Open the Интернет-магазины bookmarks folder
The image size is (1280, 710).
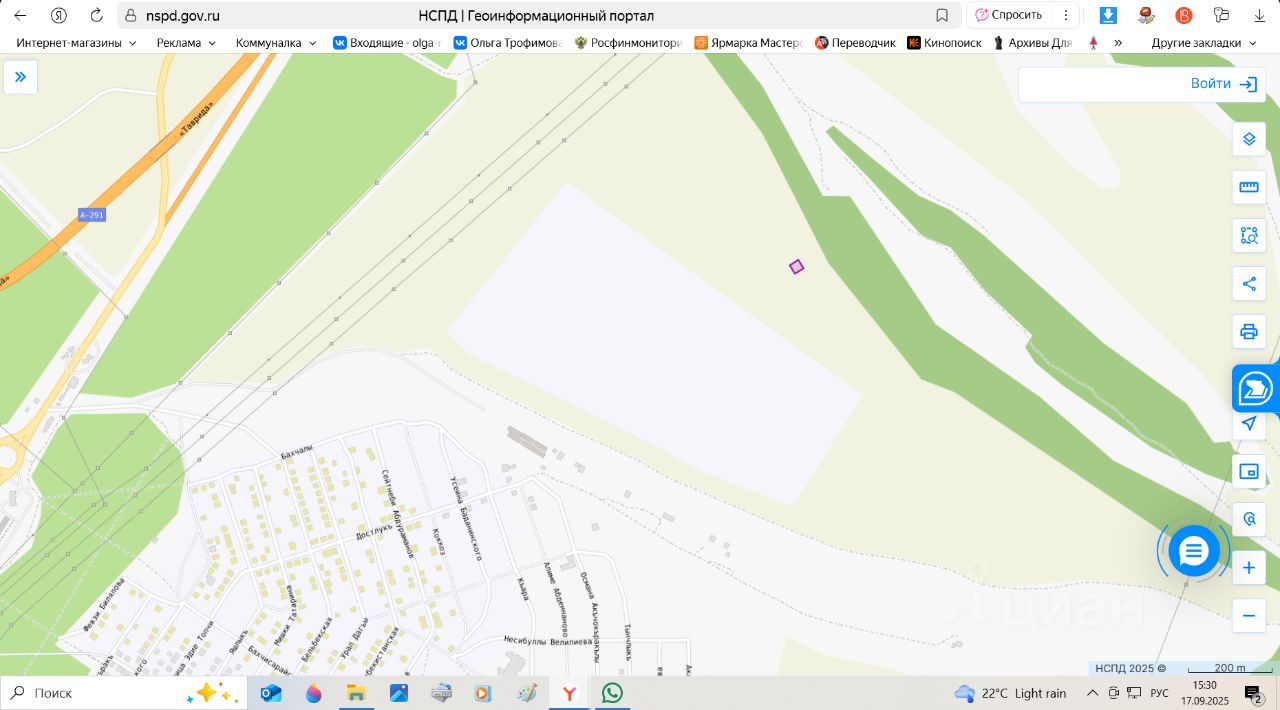tap(76, 43)
